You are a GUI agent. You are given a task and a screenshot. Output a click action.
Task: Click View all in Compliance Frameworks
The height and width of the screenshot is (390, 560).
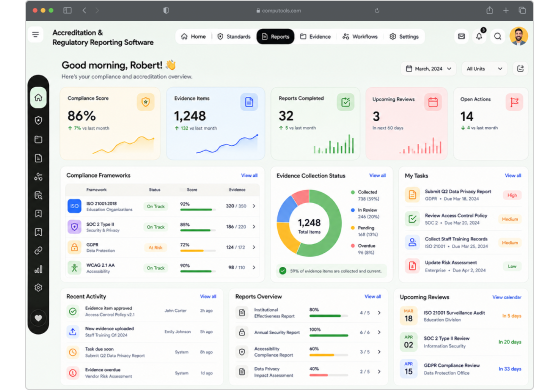pyautogui.click(x=249, y=175)
